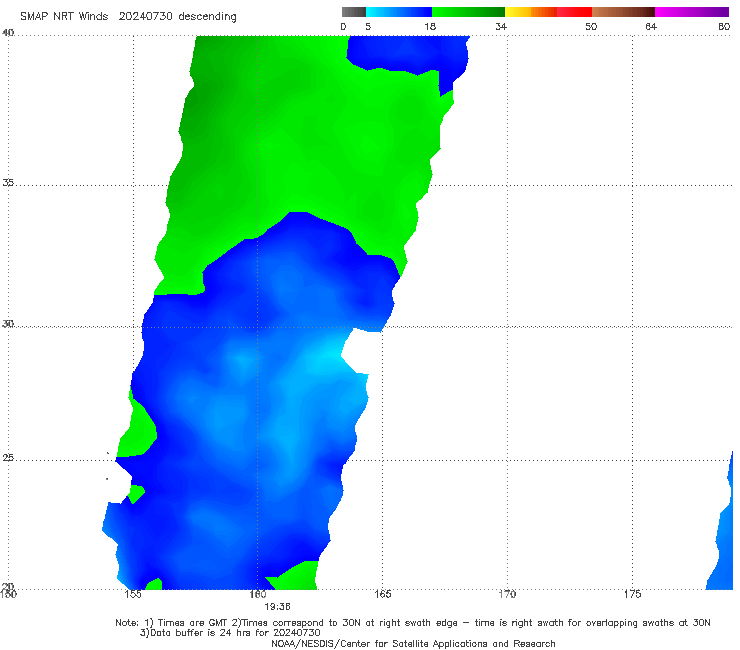Click the color bar label "64"
Image resolution: width=740 pixels, height=650 pixels.
coord(651,27)
